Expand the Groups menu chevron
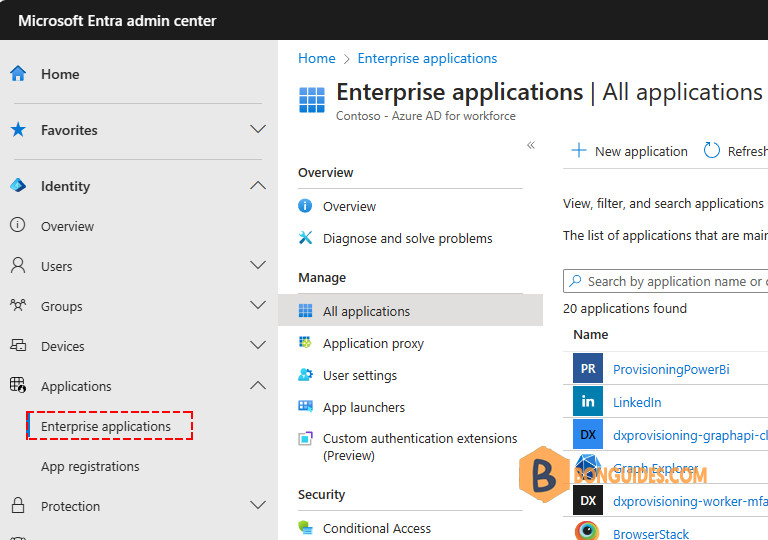Screen dimensions: 768x540 tap(258, 305)
